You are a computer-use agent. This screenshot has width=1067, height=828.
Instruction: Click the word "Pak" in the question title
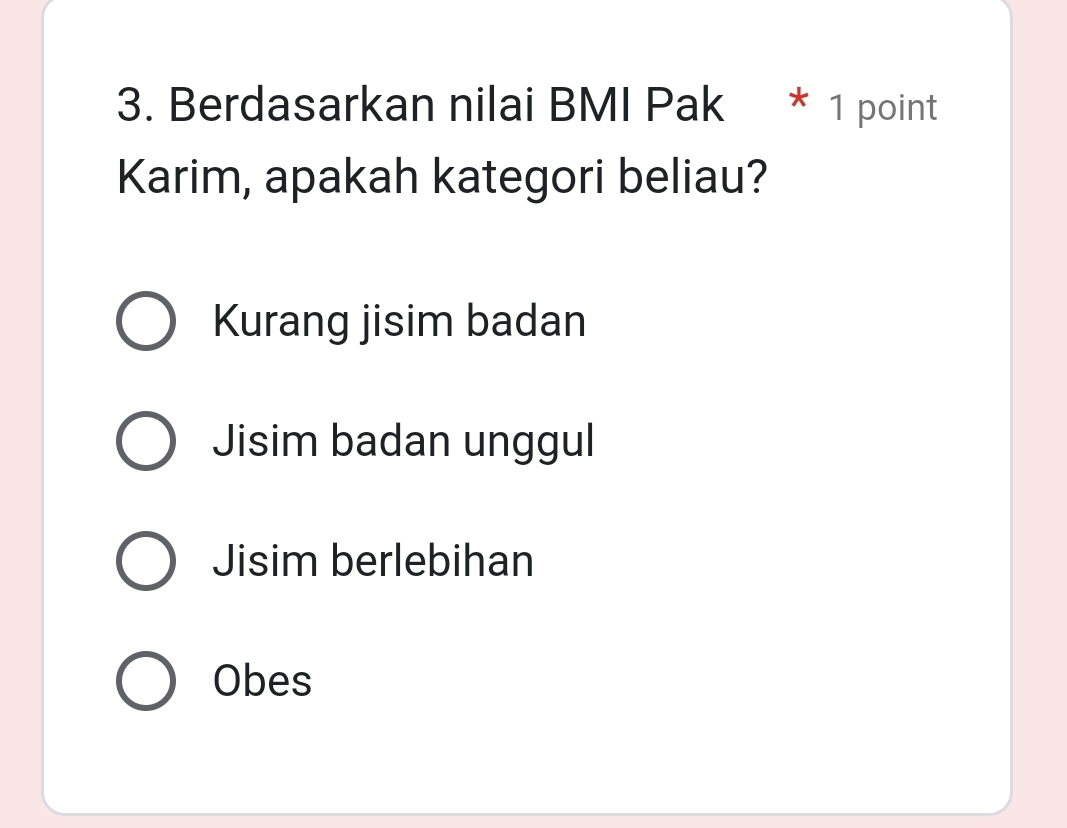[684, 106]
